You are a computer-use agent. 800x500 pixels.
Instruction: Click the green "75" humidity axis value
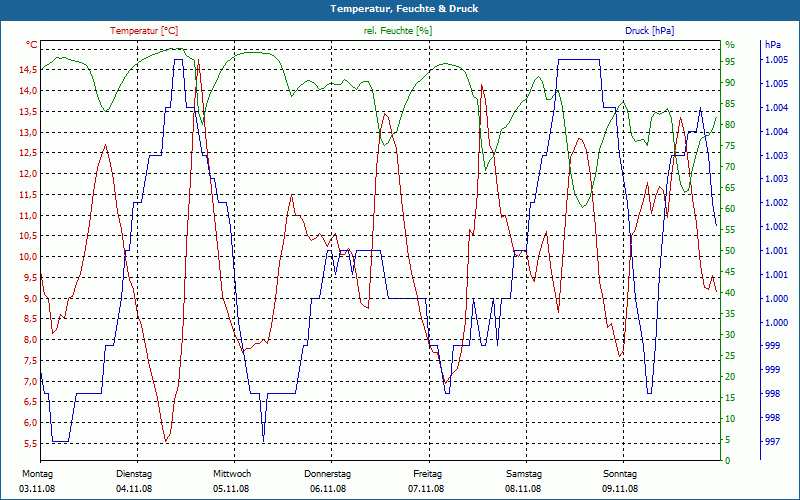click(730, 146)
